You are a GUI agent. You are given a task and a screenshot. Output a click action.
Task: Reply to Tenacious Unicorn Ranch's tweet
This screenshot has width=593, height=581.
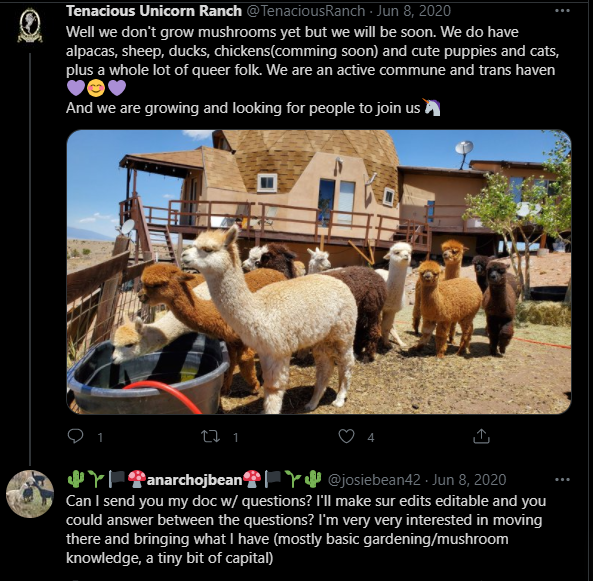pyautogui.click(x=75, y=436)
